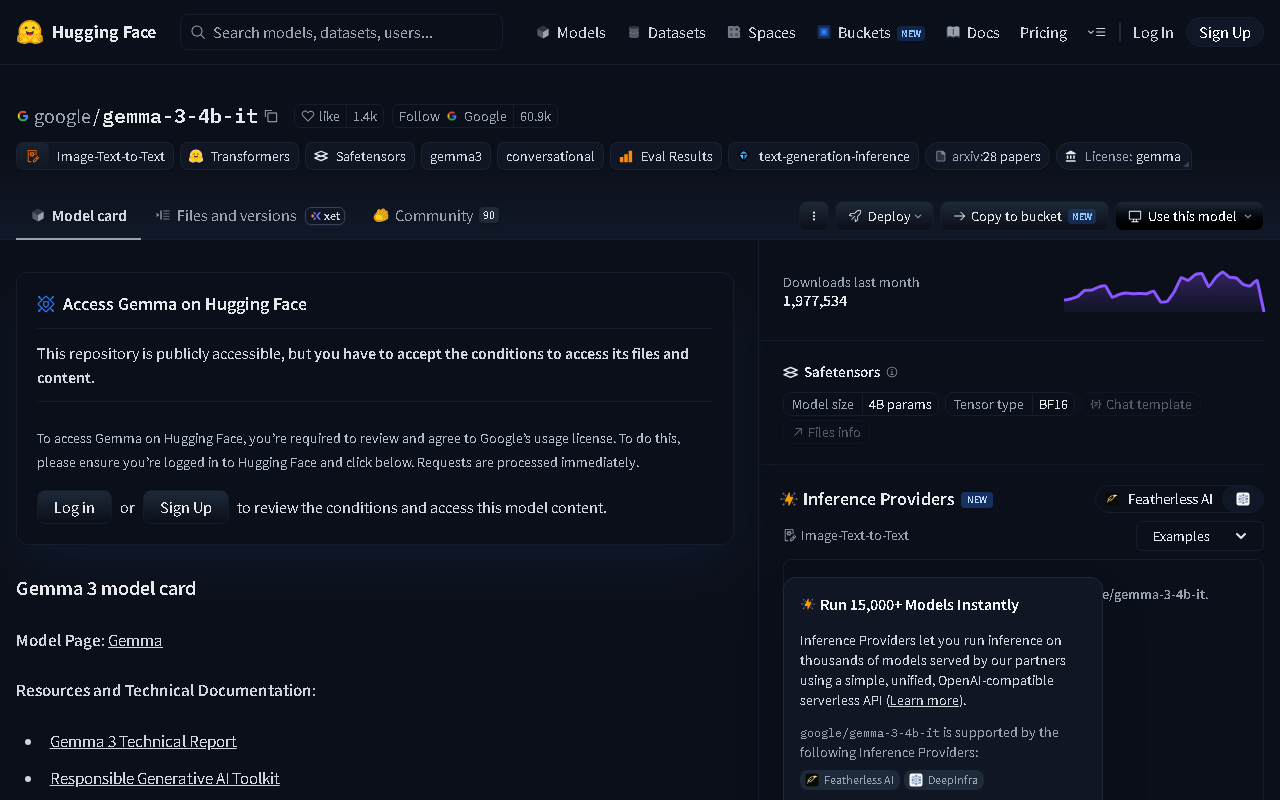Click the Image-Text-to-Text tag icon
1280x800 pixels.
[34, 156]
